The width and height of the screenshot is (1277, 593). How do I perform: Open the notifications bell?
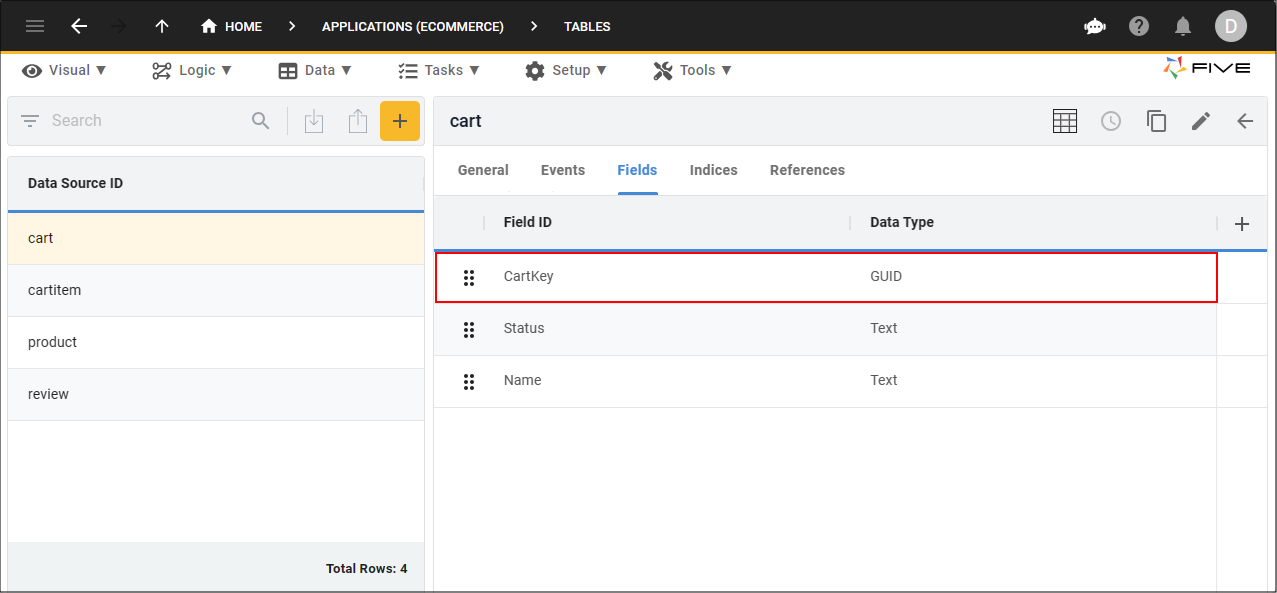pyautogui.click(x=1183, y=26)
